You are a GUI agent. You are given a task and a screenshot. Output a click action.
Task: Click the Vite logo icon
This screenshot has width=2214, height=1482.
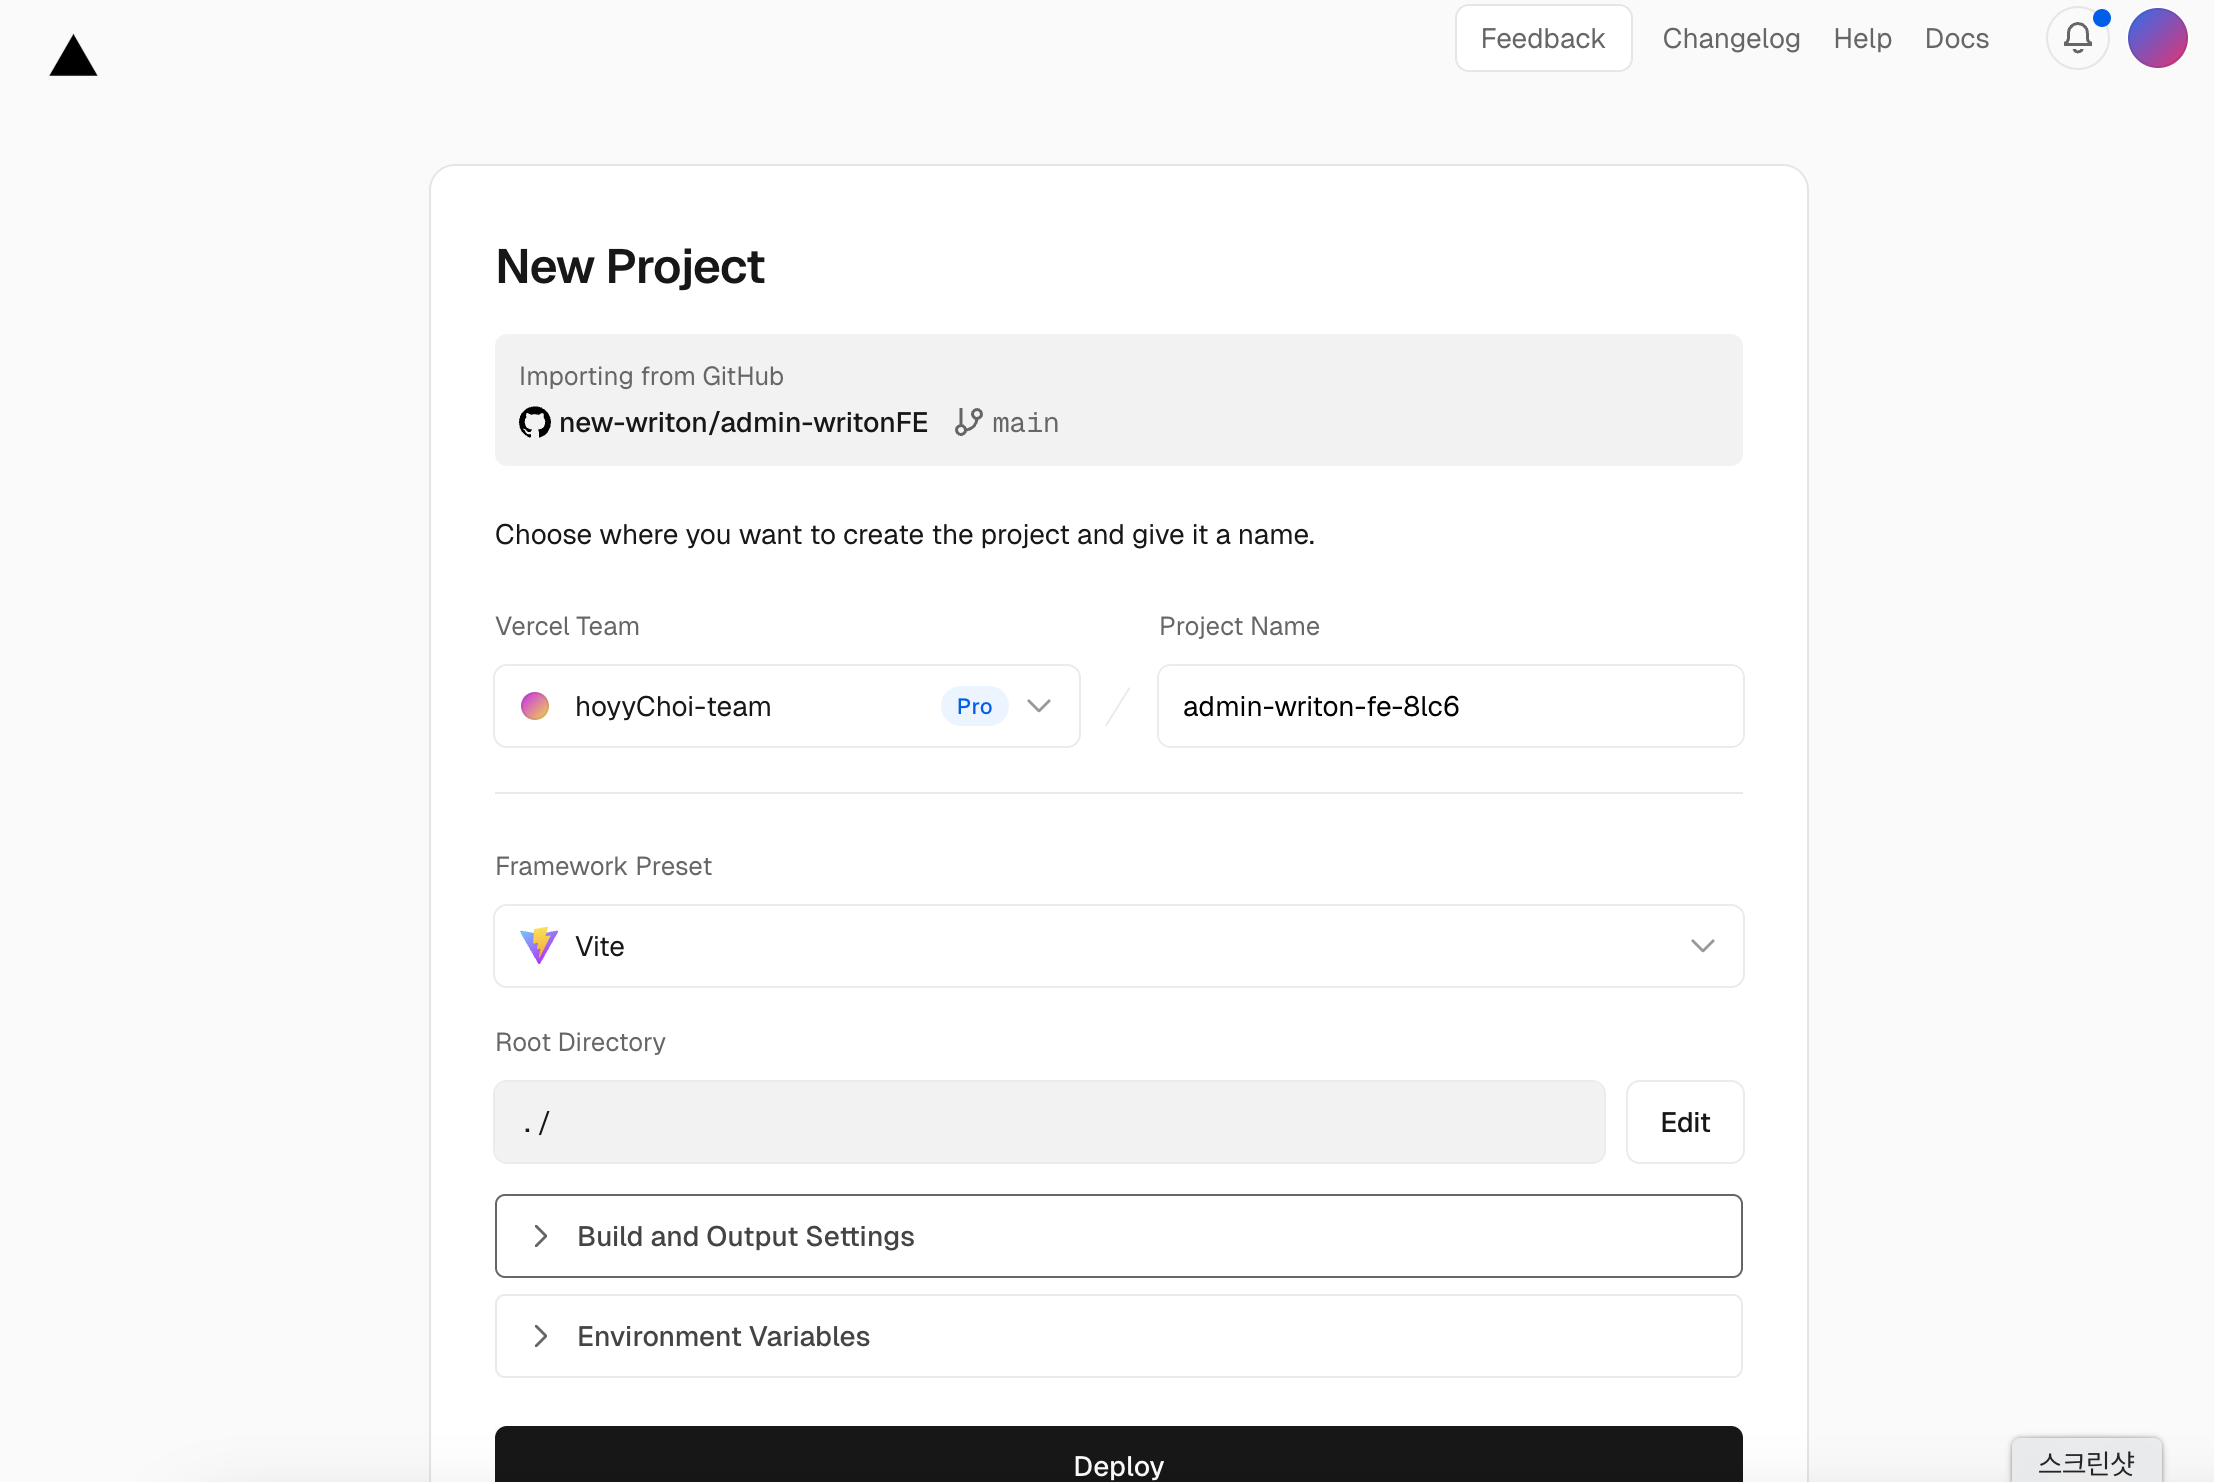click(x=539, y=946)
